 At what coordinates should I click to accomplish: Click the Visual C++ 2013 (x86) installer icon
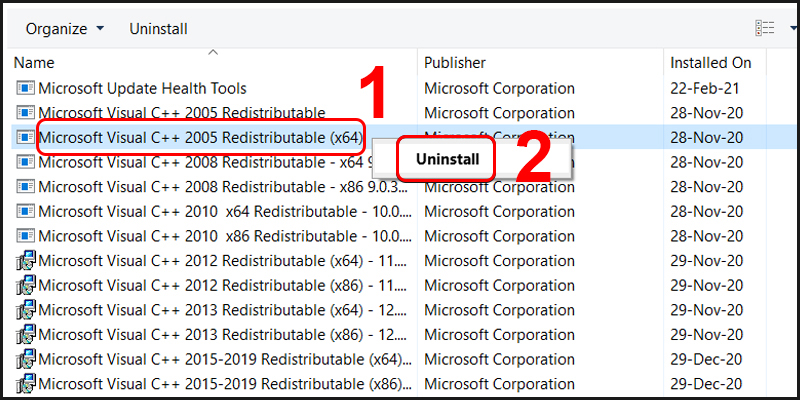(x=26, y=334)
